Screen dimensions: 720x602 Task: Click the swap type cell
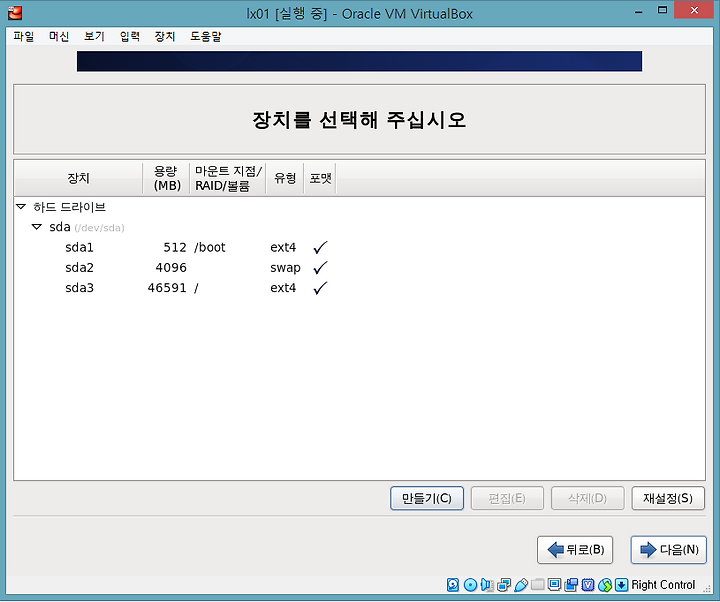point(285,268)
